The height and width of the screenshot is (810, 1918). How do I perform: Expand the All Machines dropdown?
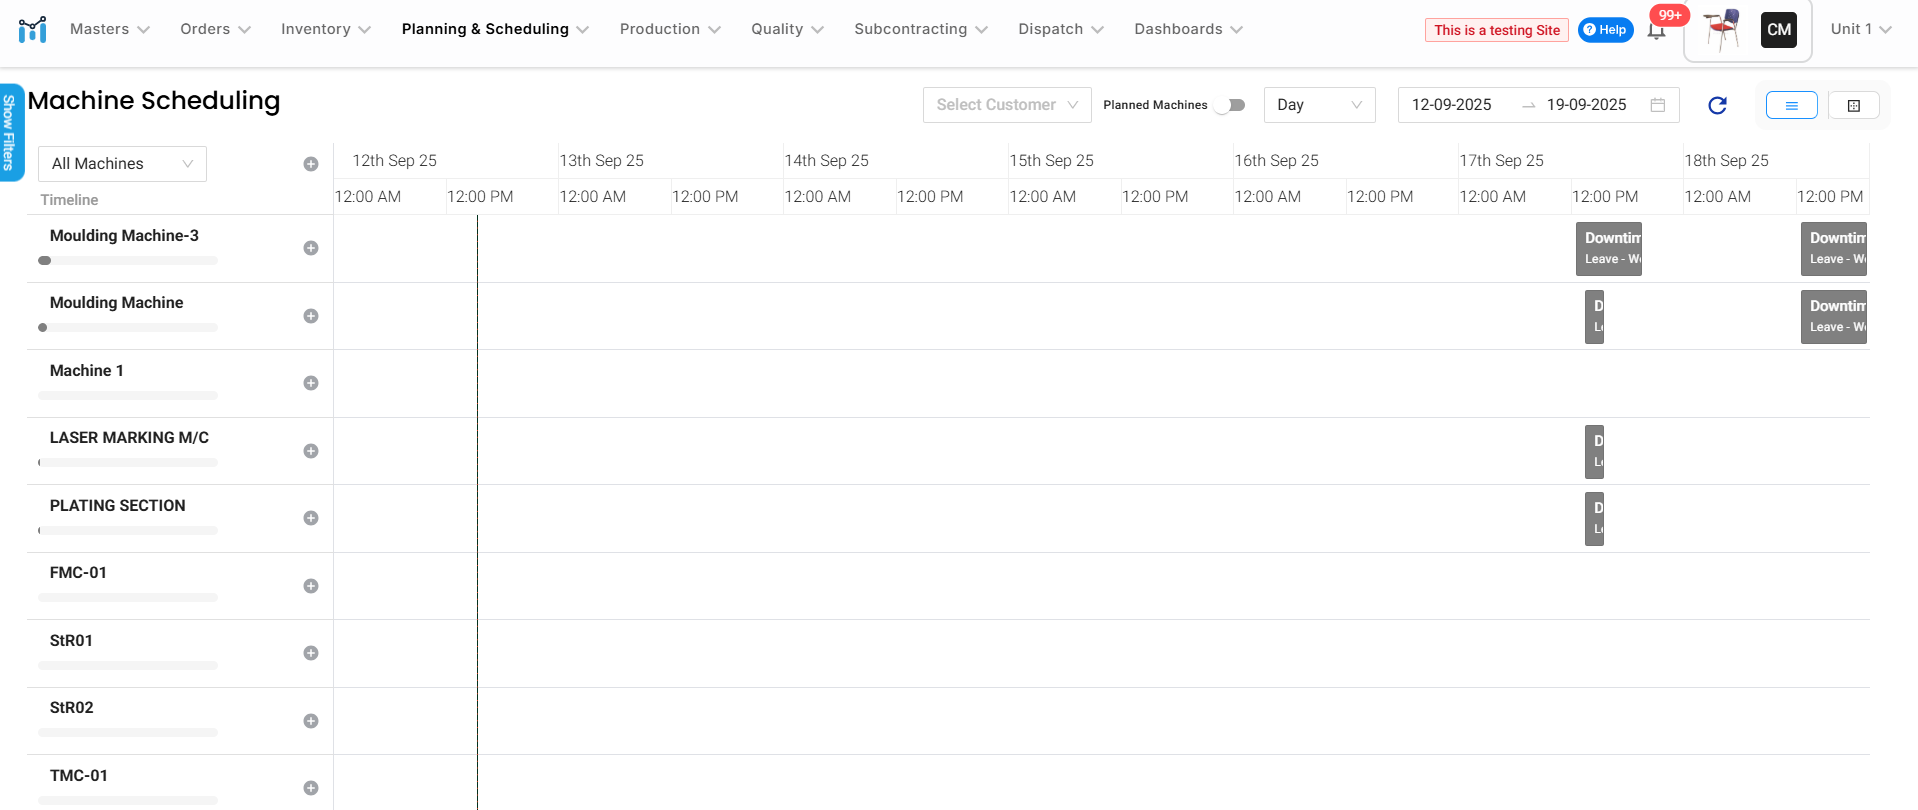122,164
